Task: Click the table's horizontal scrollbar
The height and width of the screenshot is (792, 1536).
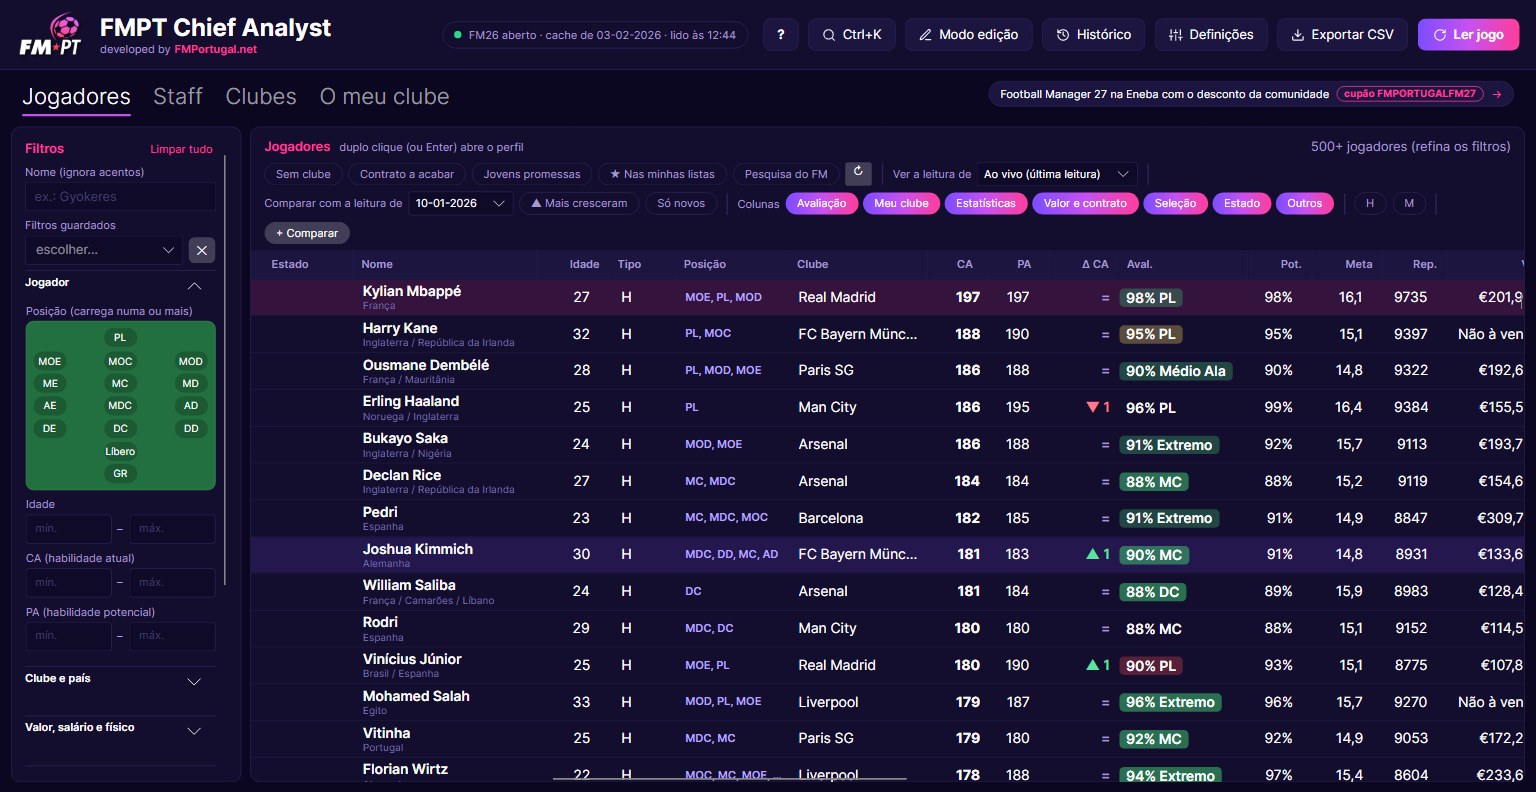Action: (x=730, y=778)
